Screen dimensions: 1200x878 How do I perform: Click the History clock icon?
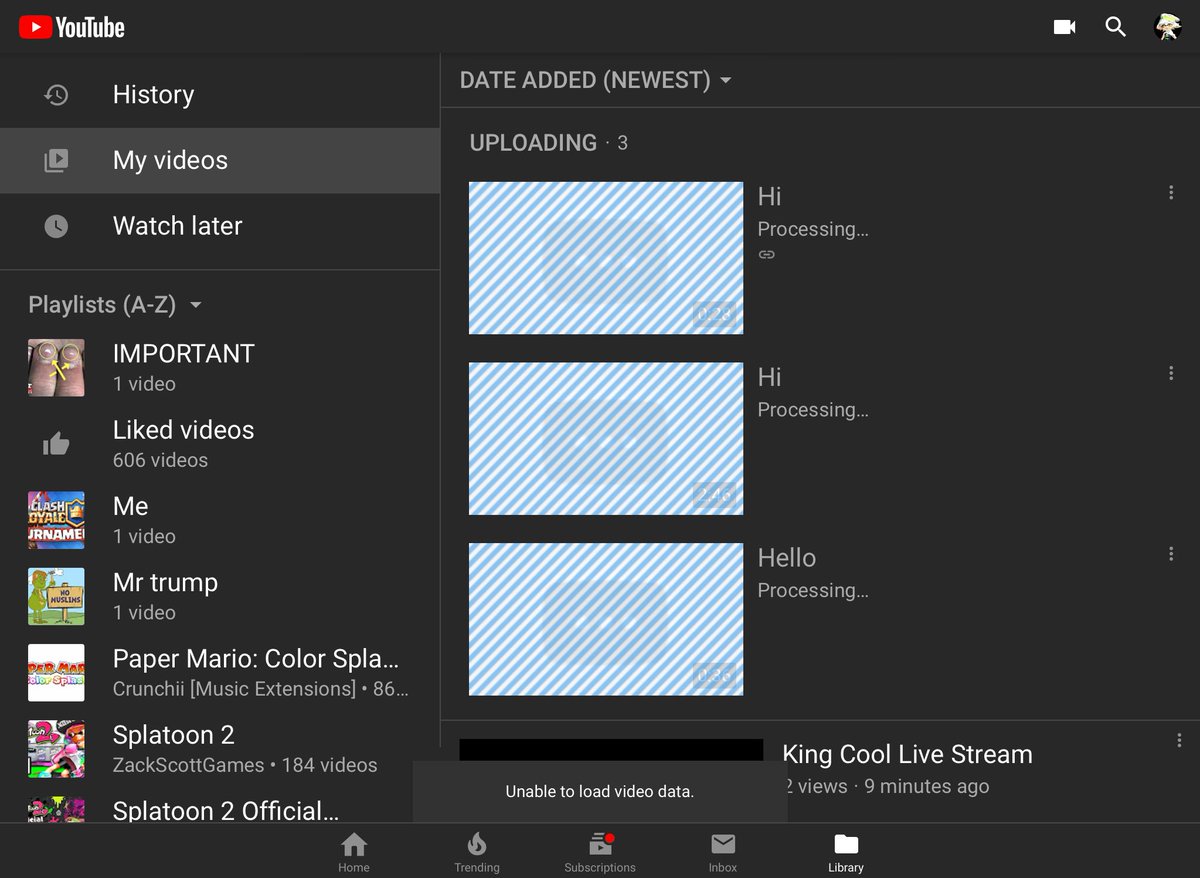coord(56,95)
